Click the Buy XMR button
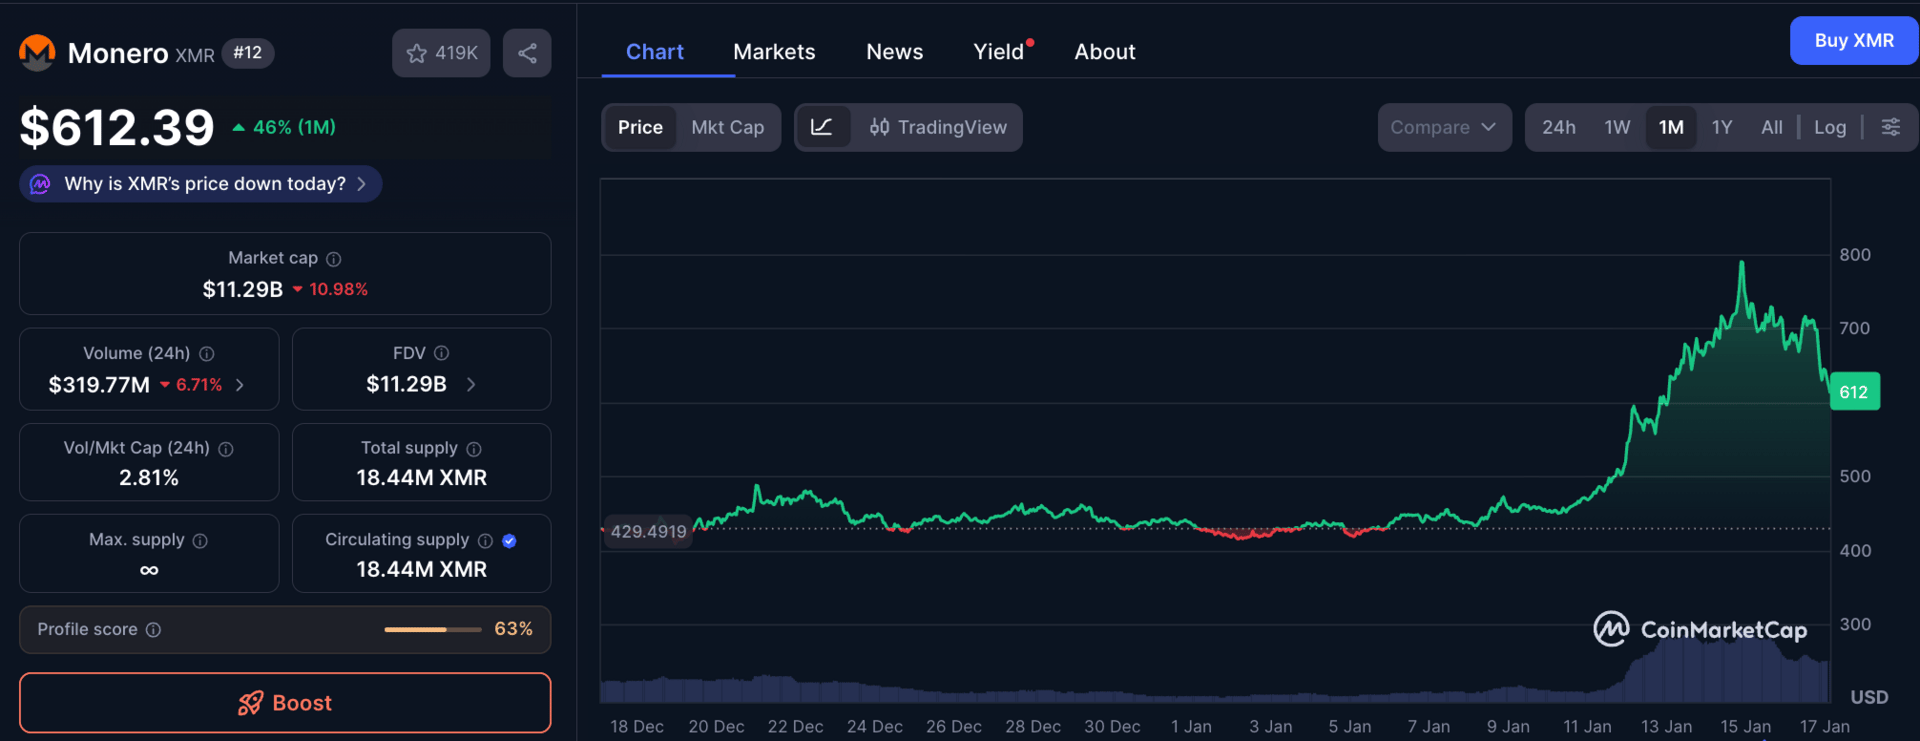This screenshot has width=1920, height=741. 1853,41
